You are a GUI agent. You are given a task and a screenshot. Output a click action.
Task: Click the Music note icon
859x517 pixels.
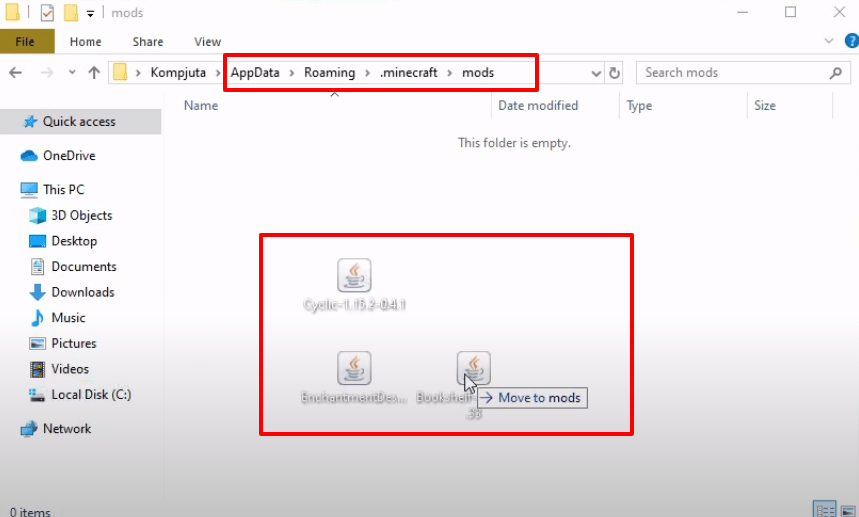[x=37, y=318]
